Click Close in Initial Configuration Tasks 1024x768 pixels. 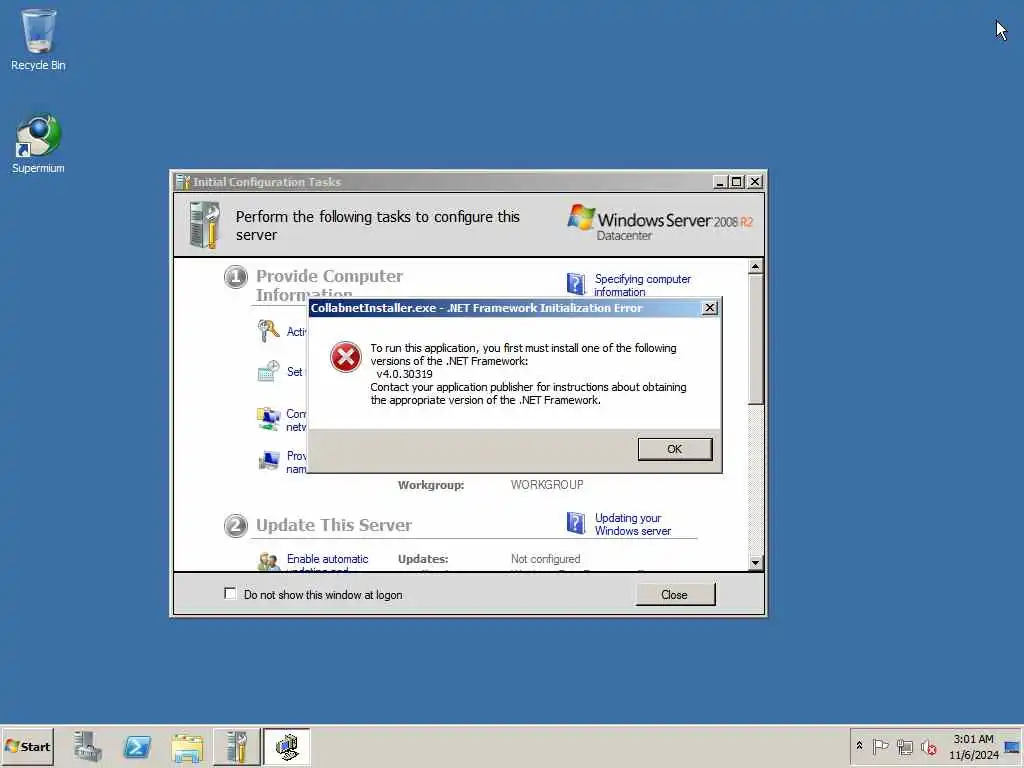click(675, 594)
